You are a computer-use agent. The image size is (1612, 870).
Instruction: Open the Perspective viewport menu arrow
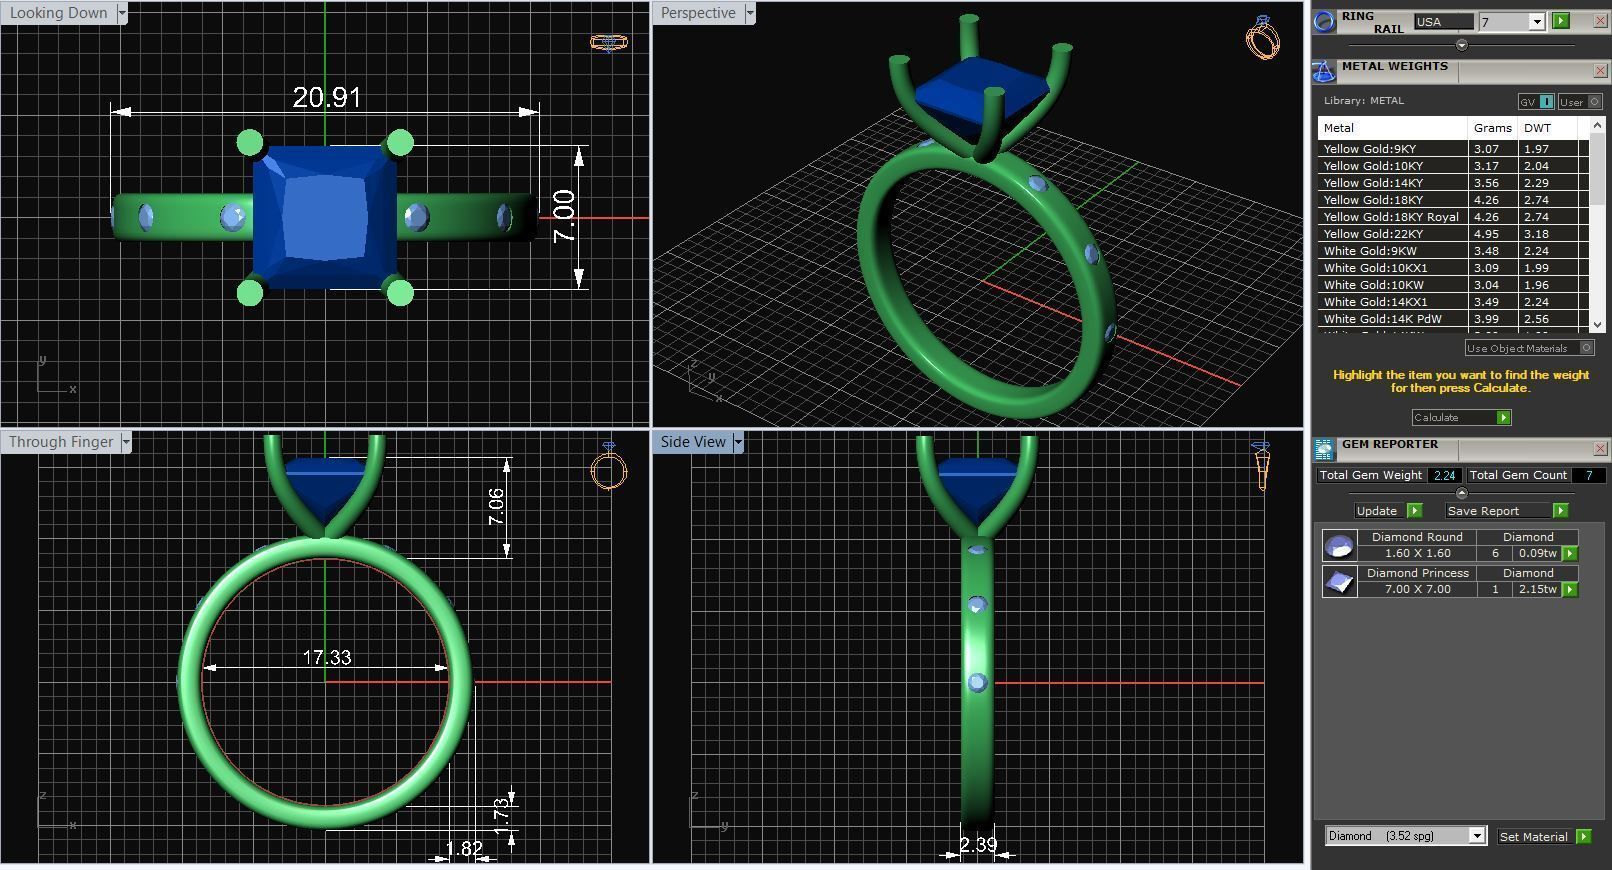coord(750,13)
